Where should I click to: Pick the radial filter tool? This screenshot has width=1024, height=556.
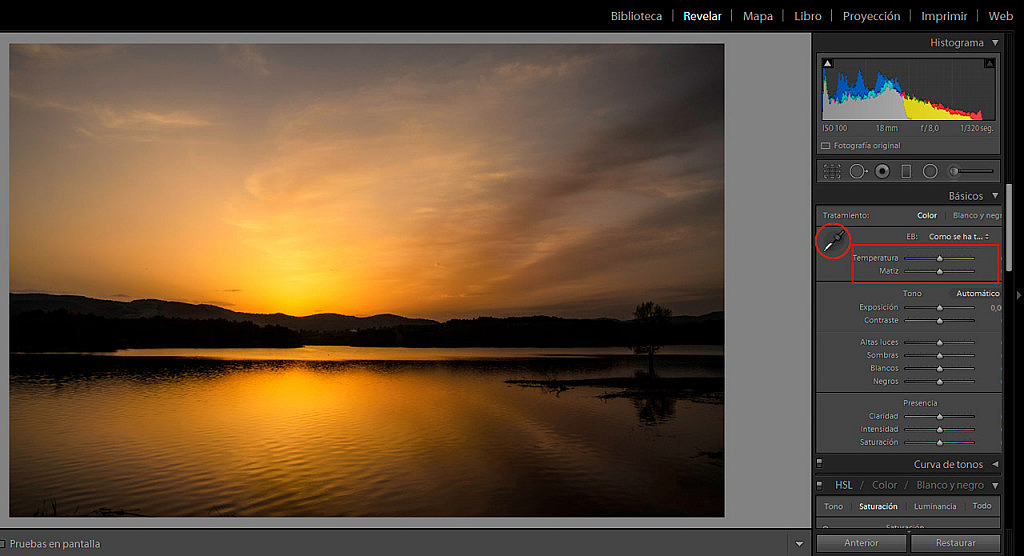(930, 171)
